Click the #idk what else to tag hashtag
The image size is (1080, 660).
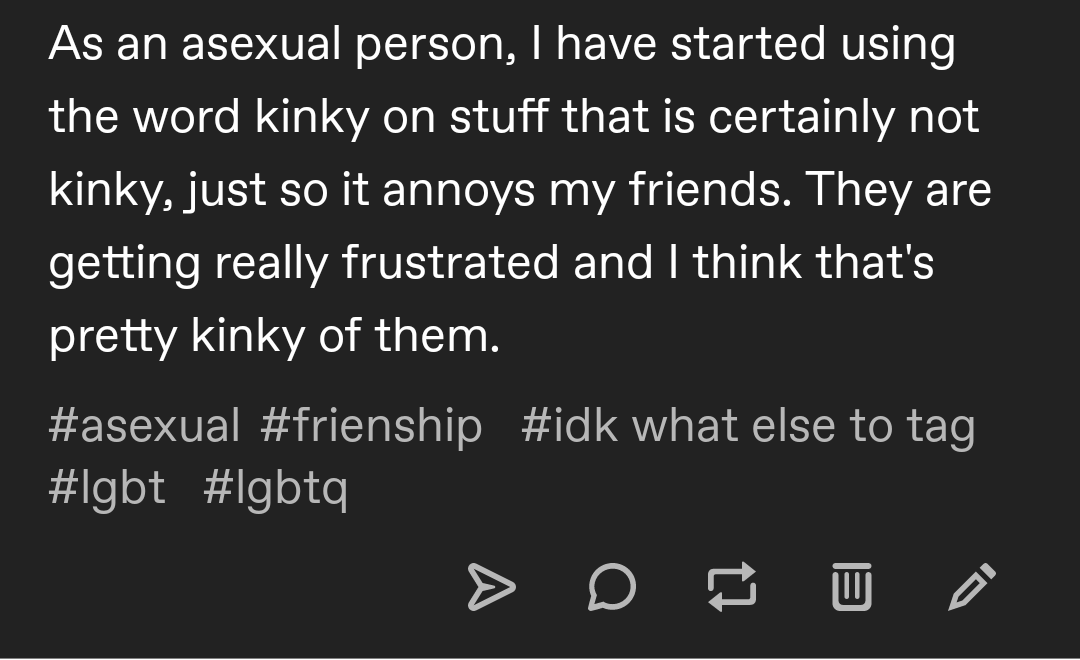pos(751,424)
